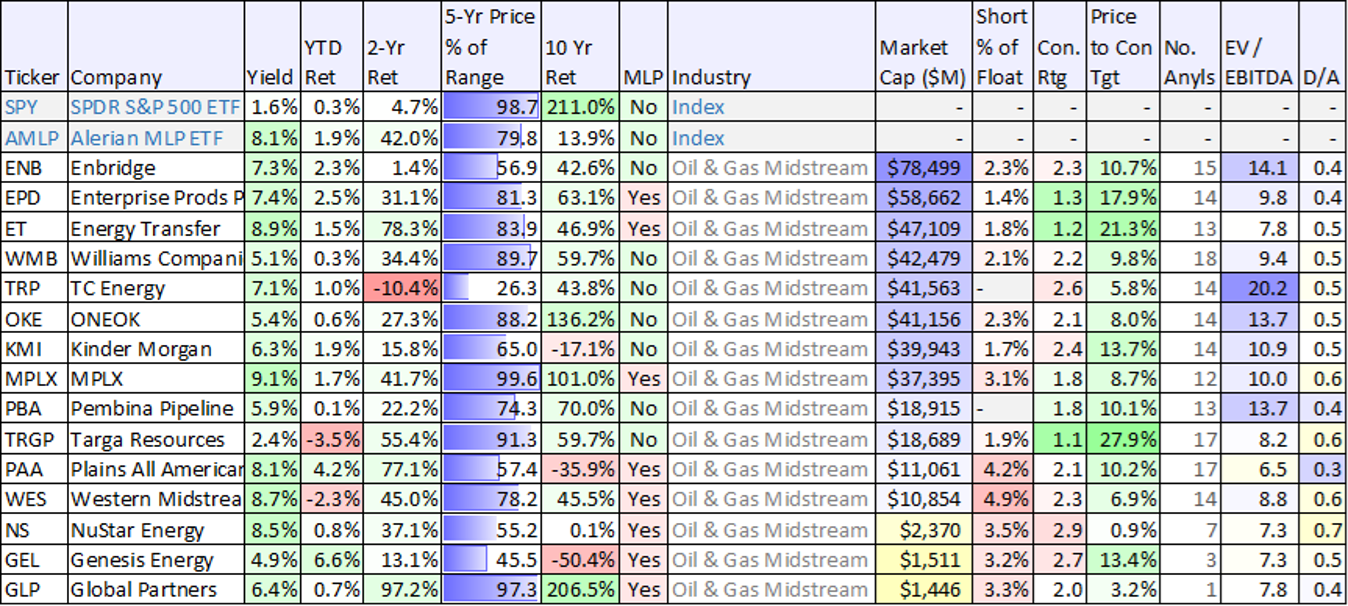Select the Kinder Morgan company cell
1348x606 pixels.
[x=156, y=349]
